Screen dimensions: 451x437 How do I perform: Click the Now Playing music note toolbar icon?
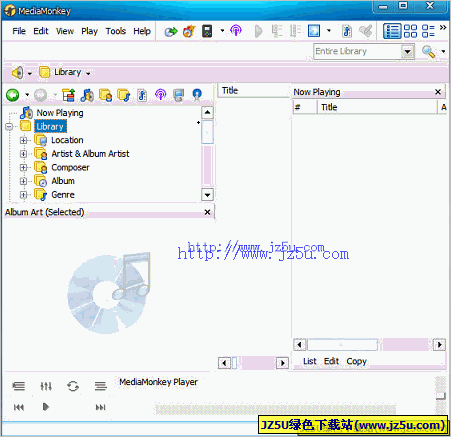point(87,95)
